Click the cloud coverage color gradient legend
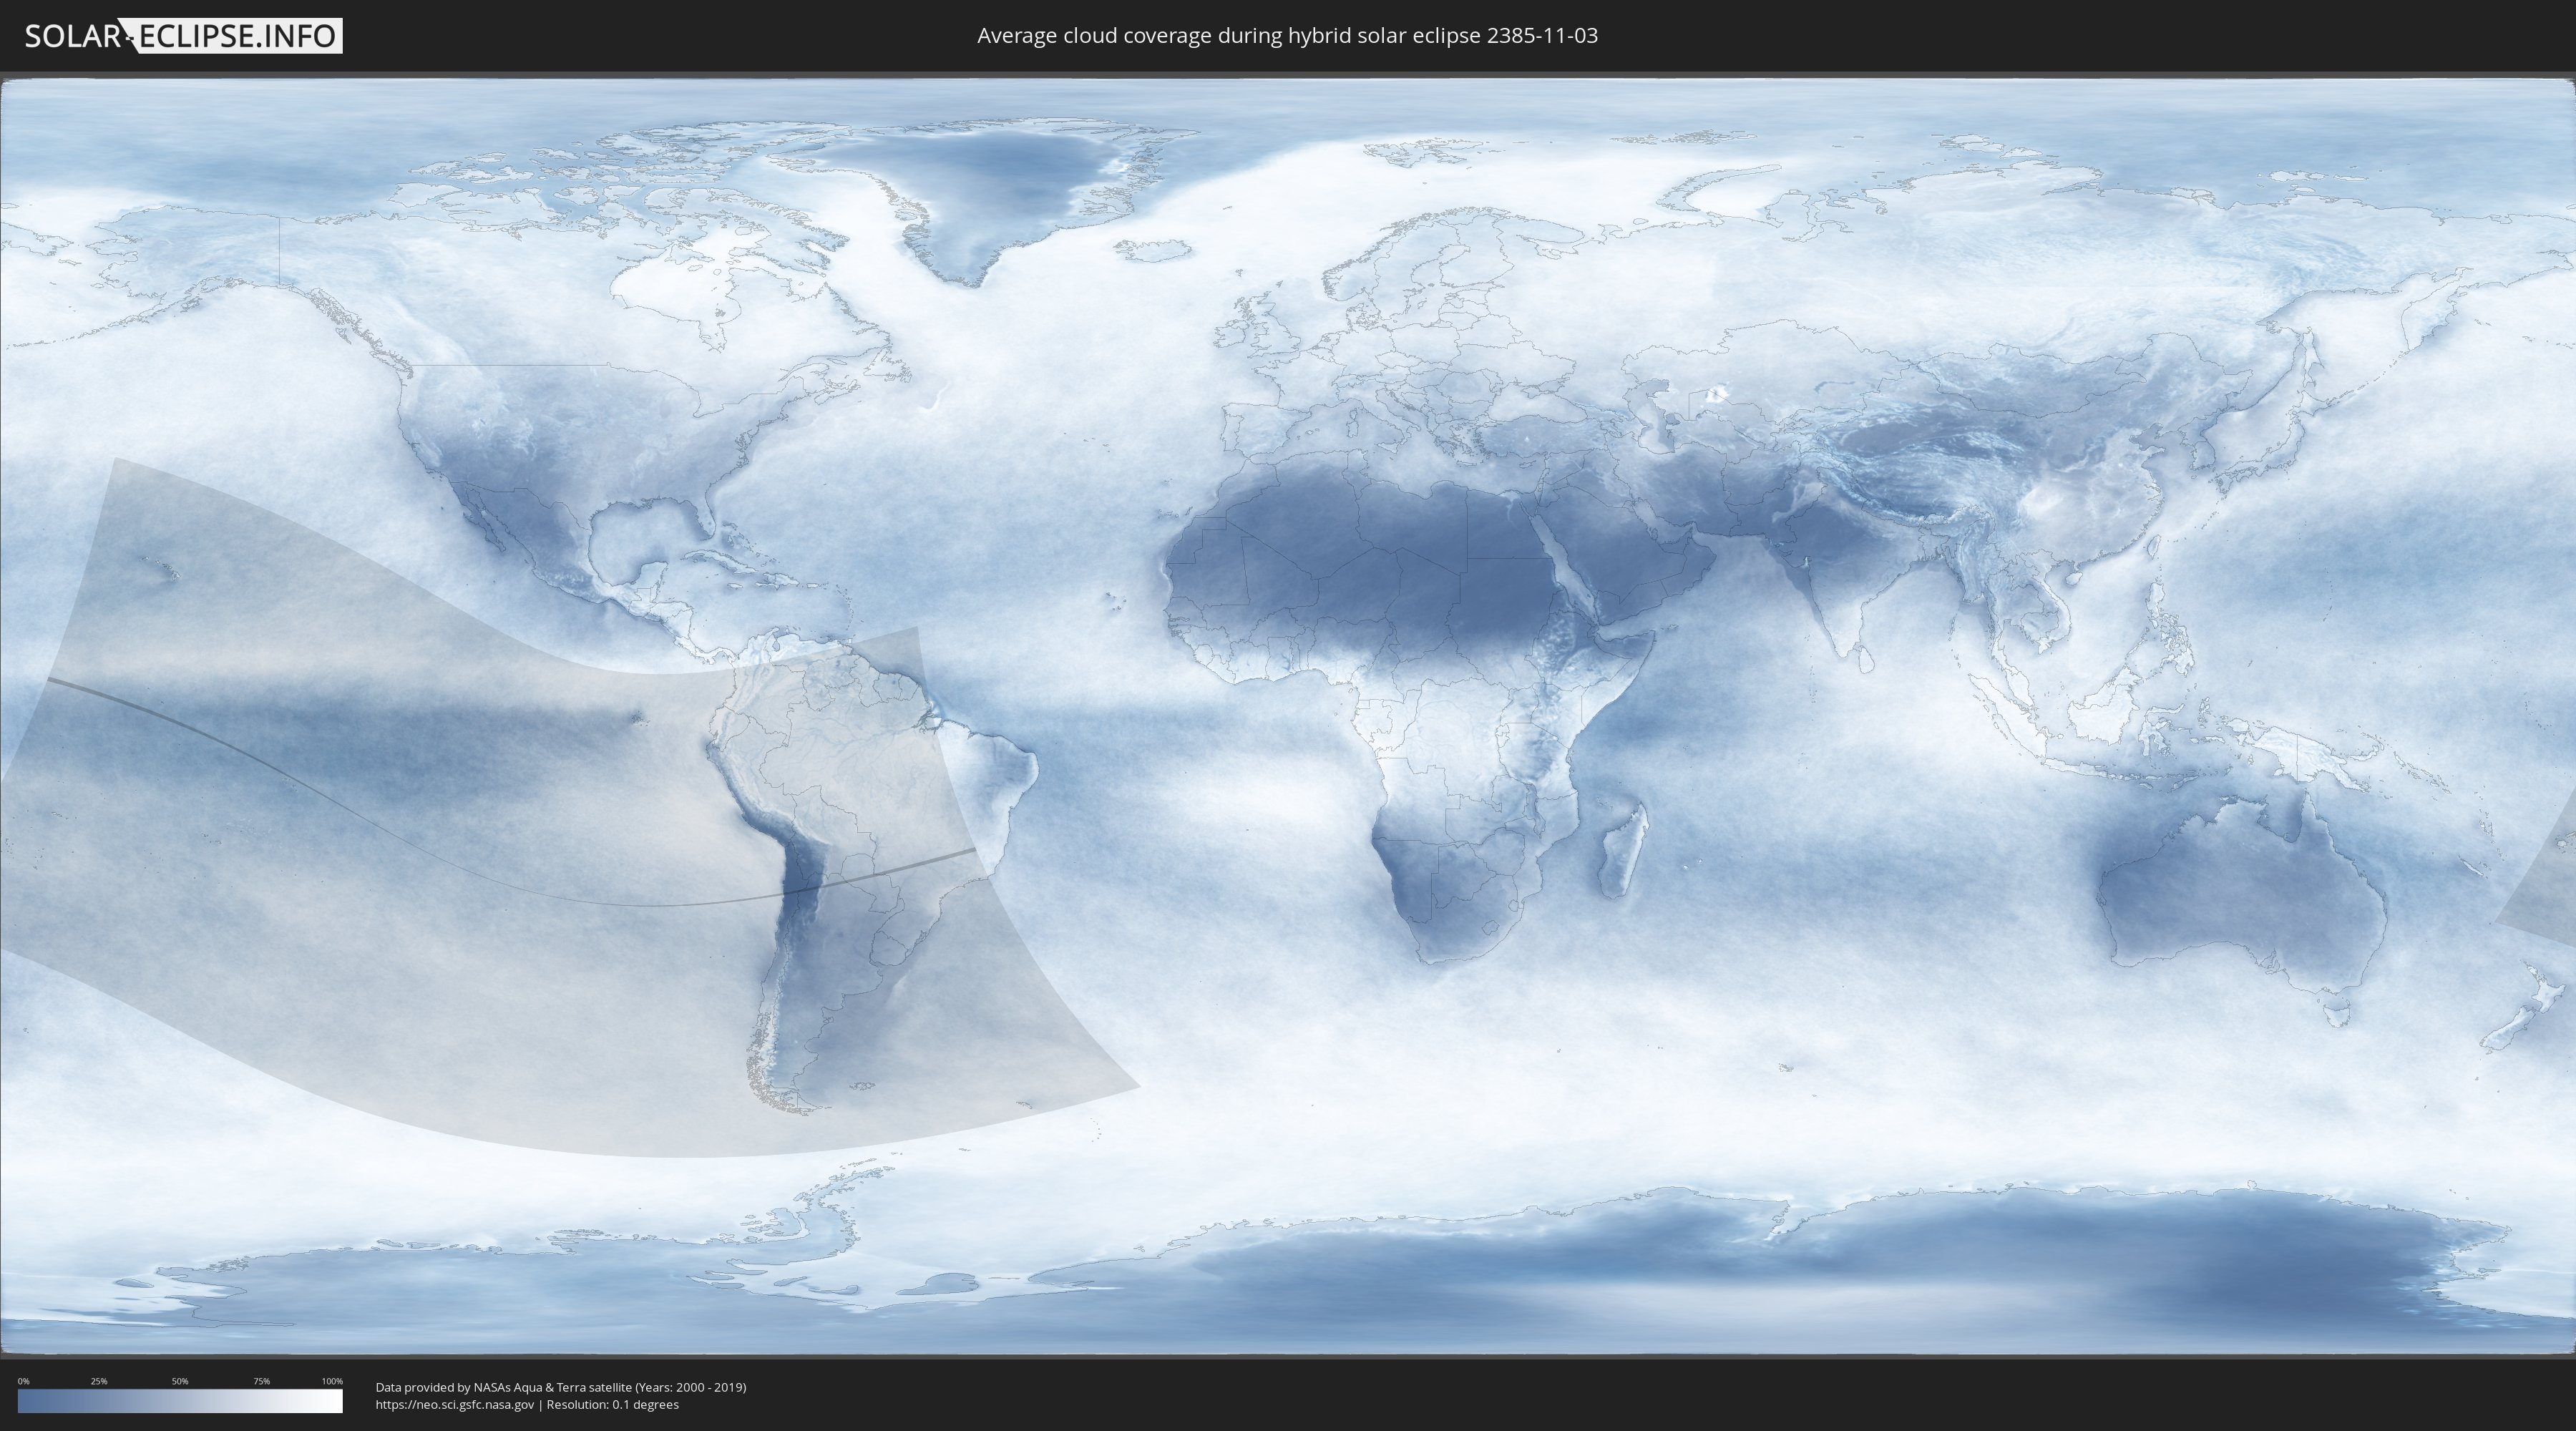 point(180,1401)
